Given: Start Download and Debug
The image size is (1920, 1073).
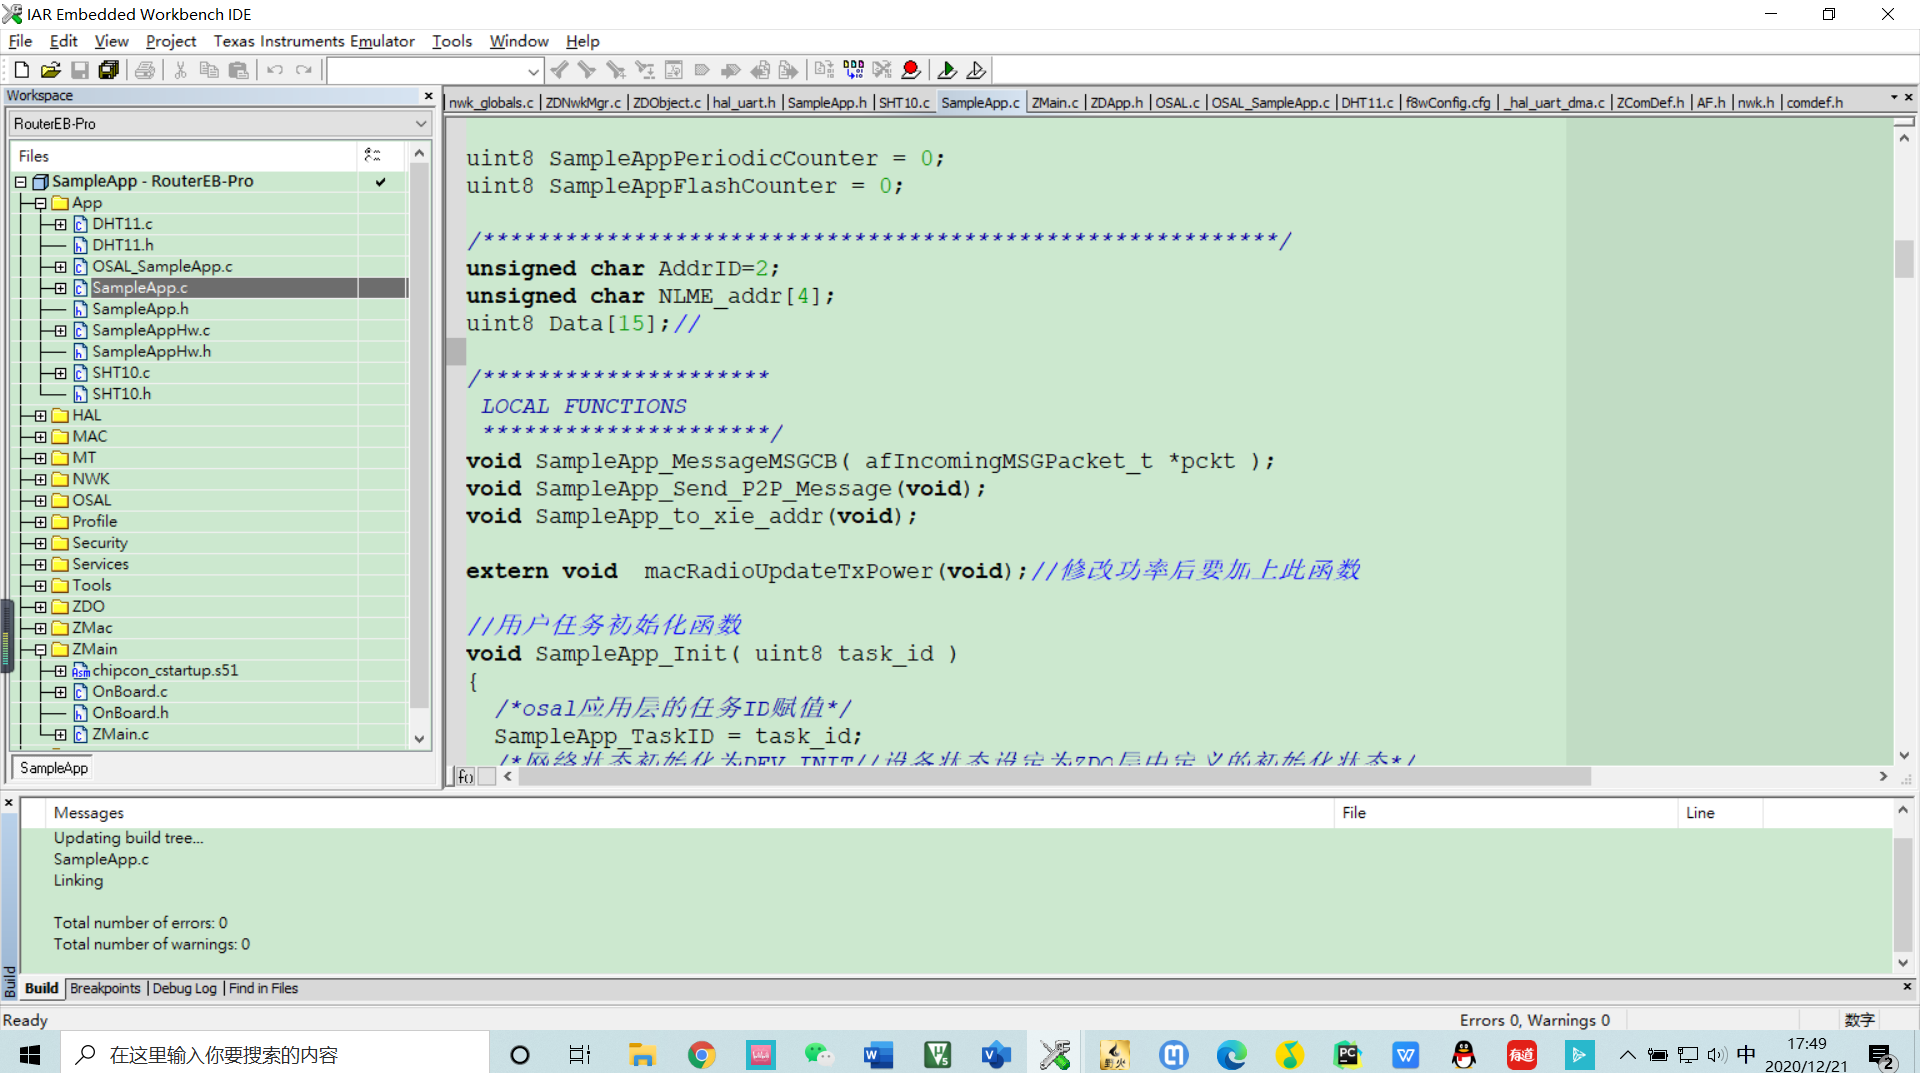Looking at the screenshot, I should click(x=947, y=70).
